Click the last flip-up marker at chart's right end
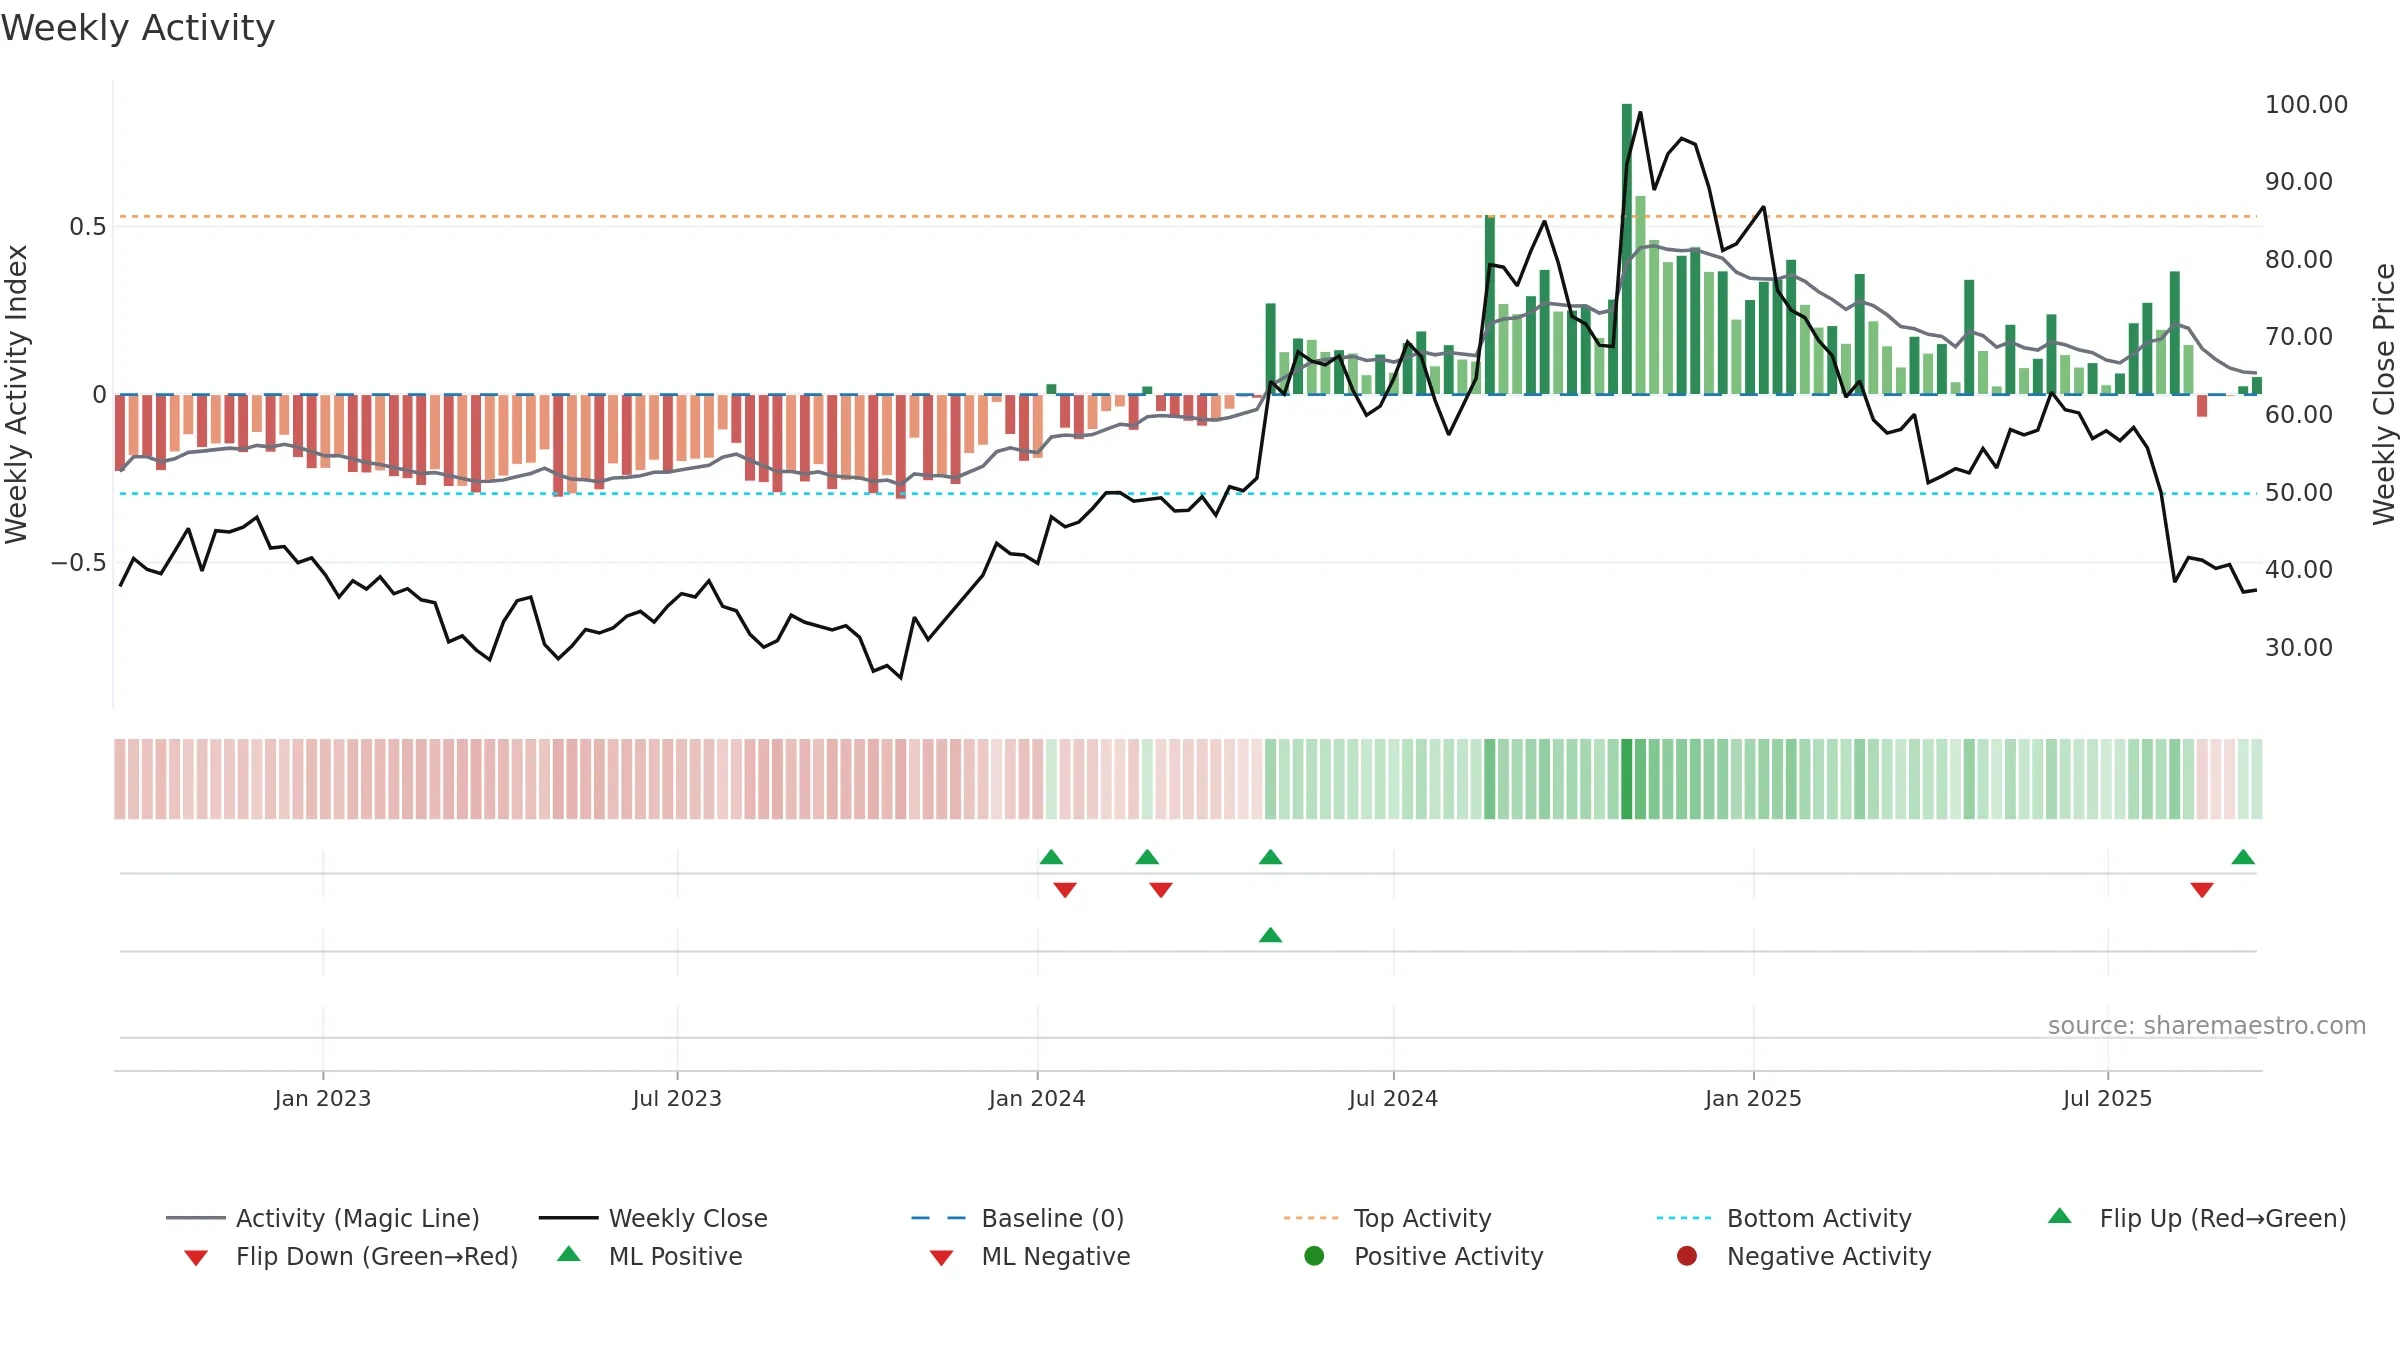The width and height of the screenshot is (2400, 1350). tap(2243, 857)
